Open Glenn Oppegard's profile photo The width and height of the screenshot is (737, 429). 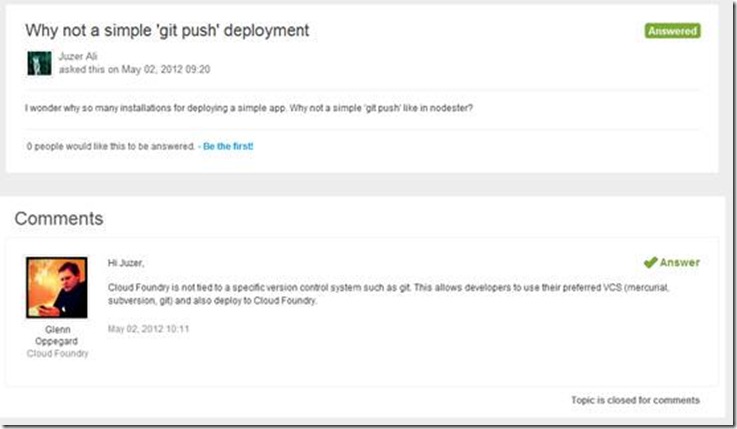56,287
